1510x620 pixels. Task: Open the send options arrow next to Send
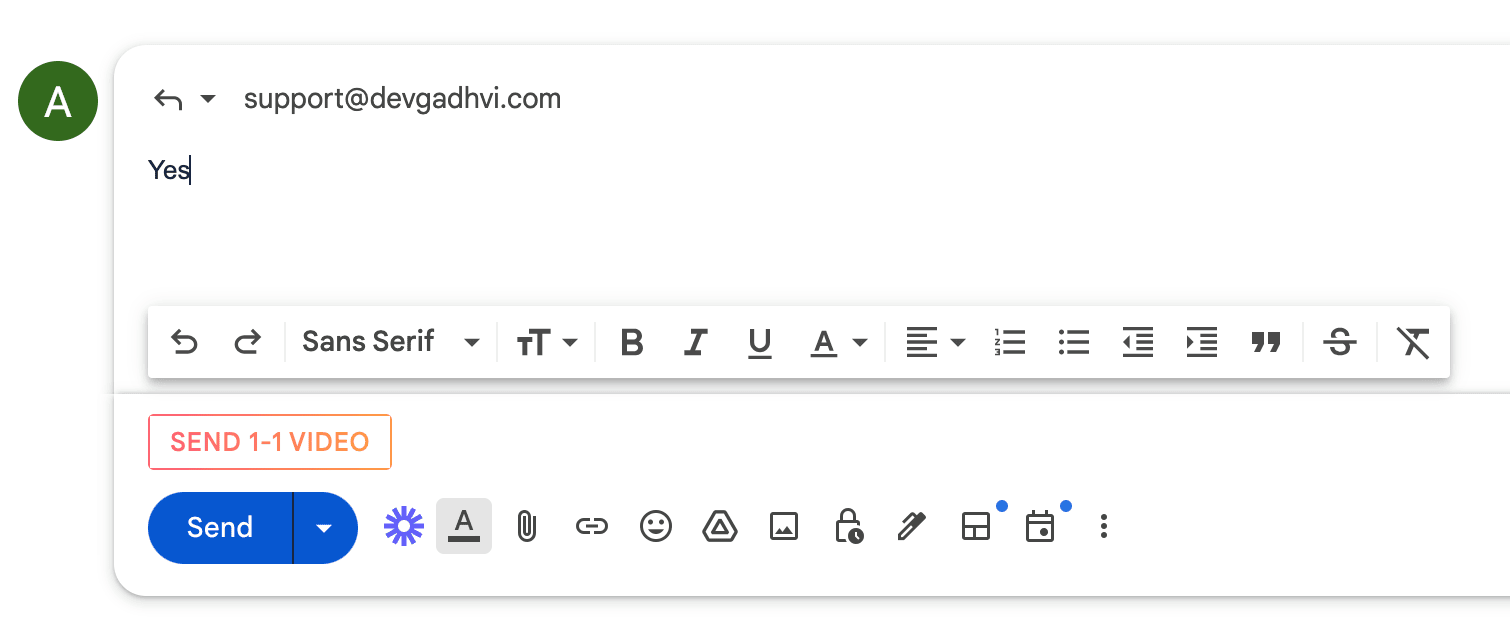325,527
